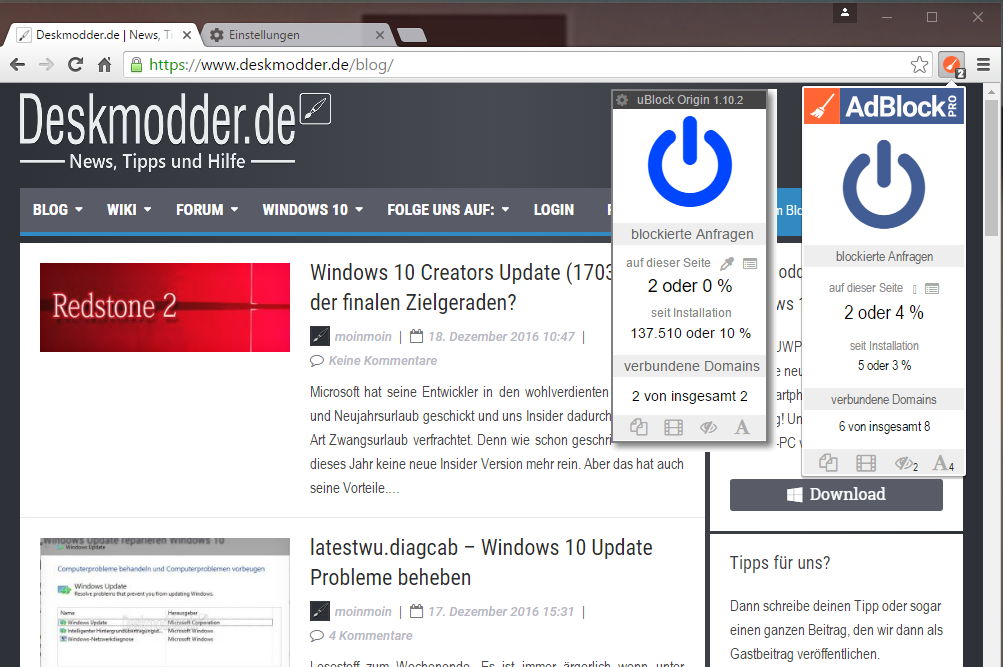Click author avatar on the 17. Dezember post

coord(320,611)
